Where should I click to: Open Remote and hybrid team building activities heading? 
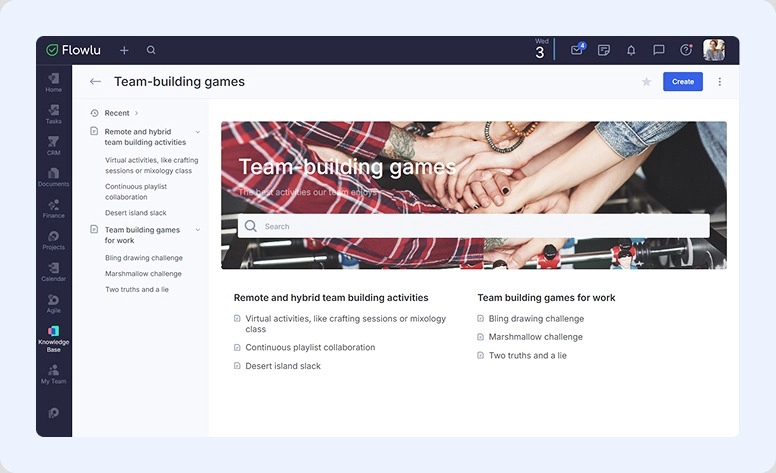click(331, 298)
